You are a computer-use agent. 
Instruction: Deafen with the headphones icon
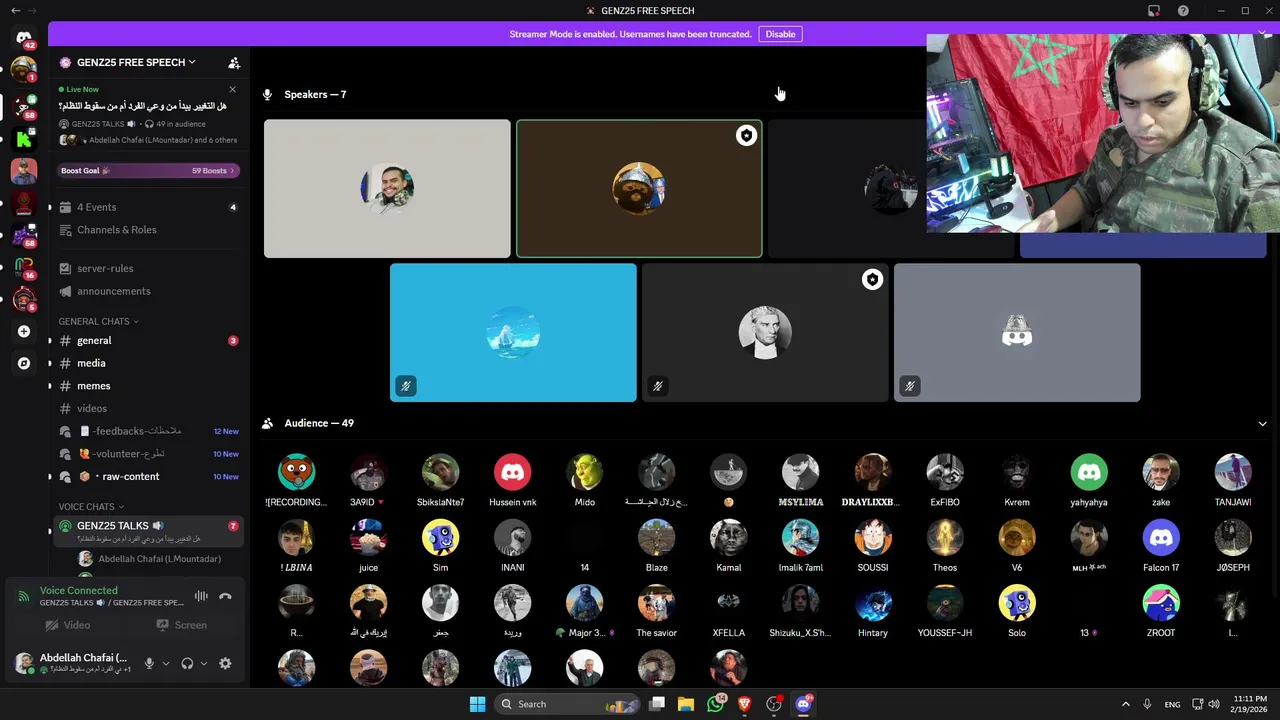coord(187,663)
